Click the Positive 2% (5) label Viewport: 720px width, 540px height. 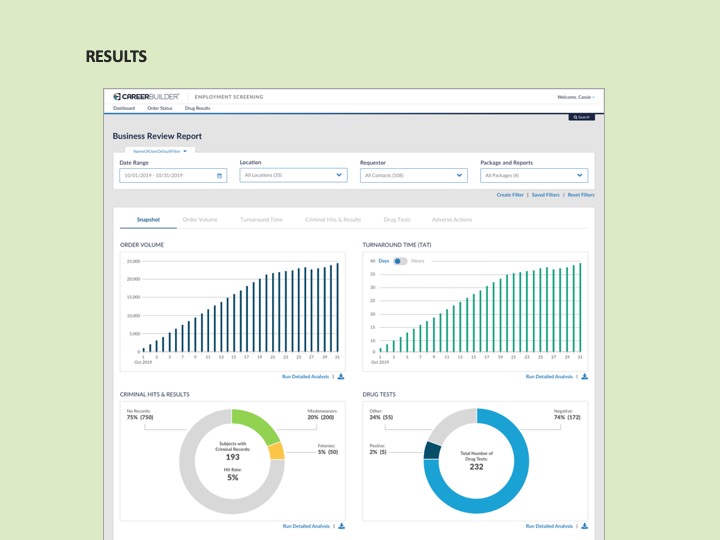coord(378,449)
